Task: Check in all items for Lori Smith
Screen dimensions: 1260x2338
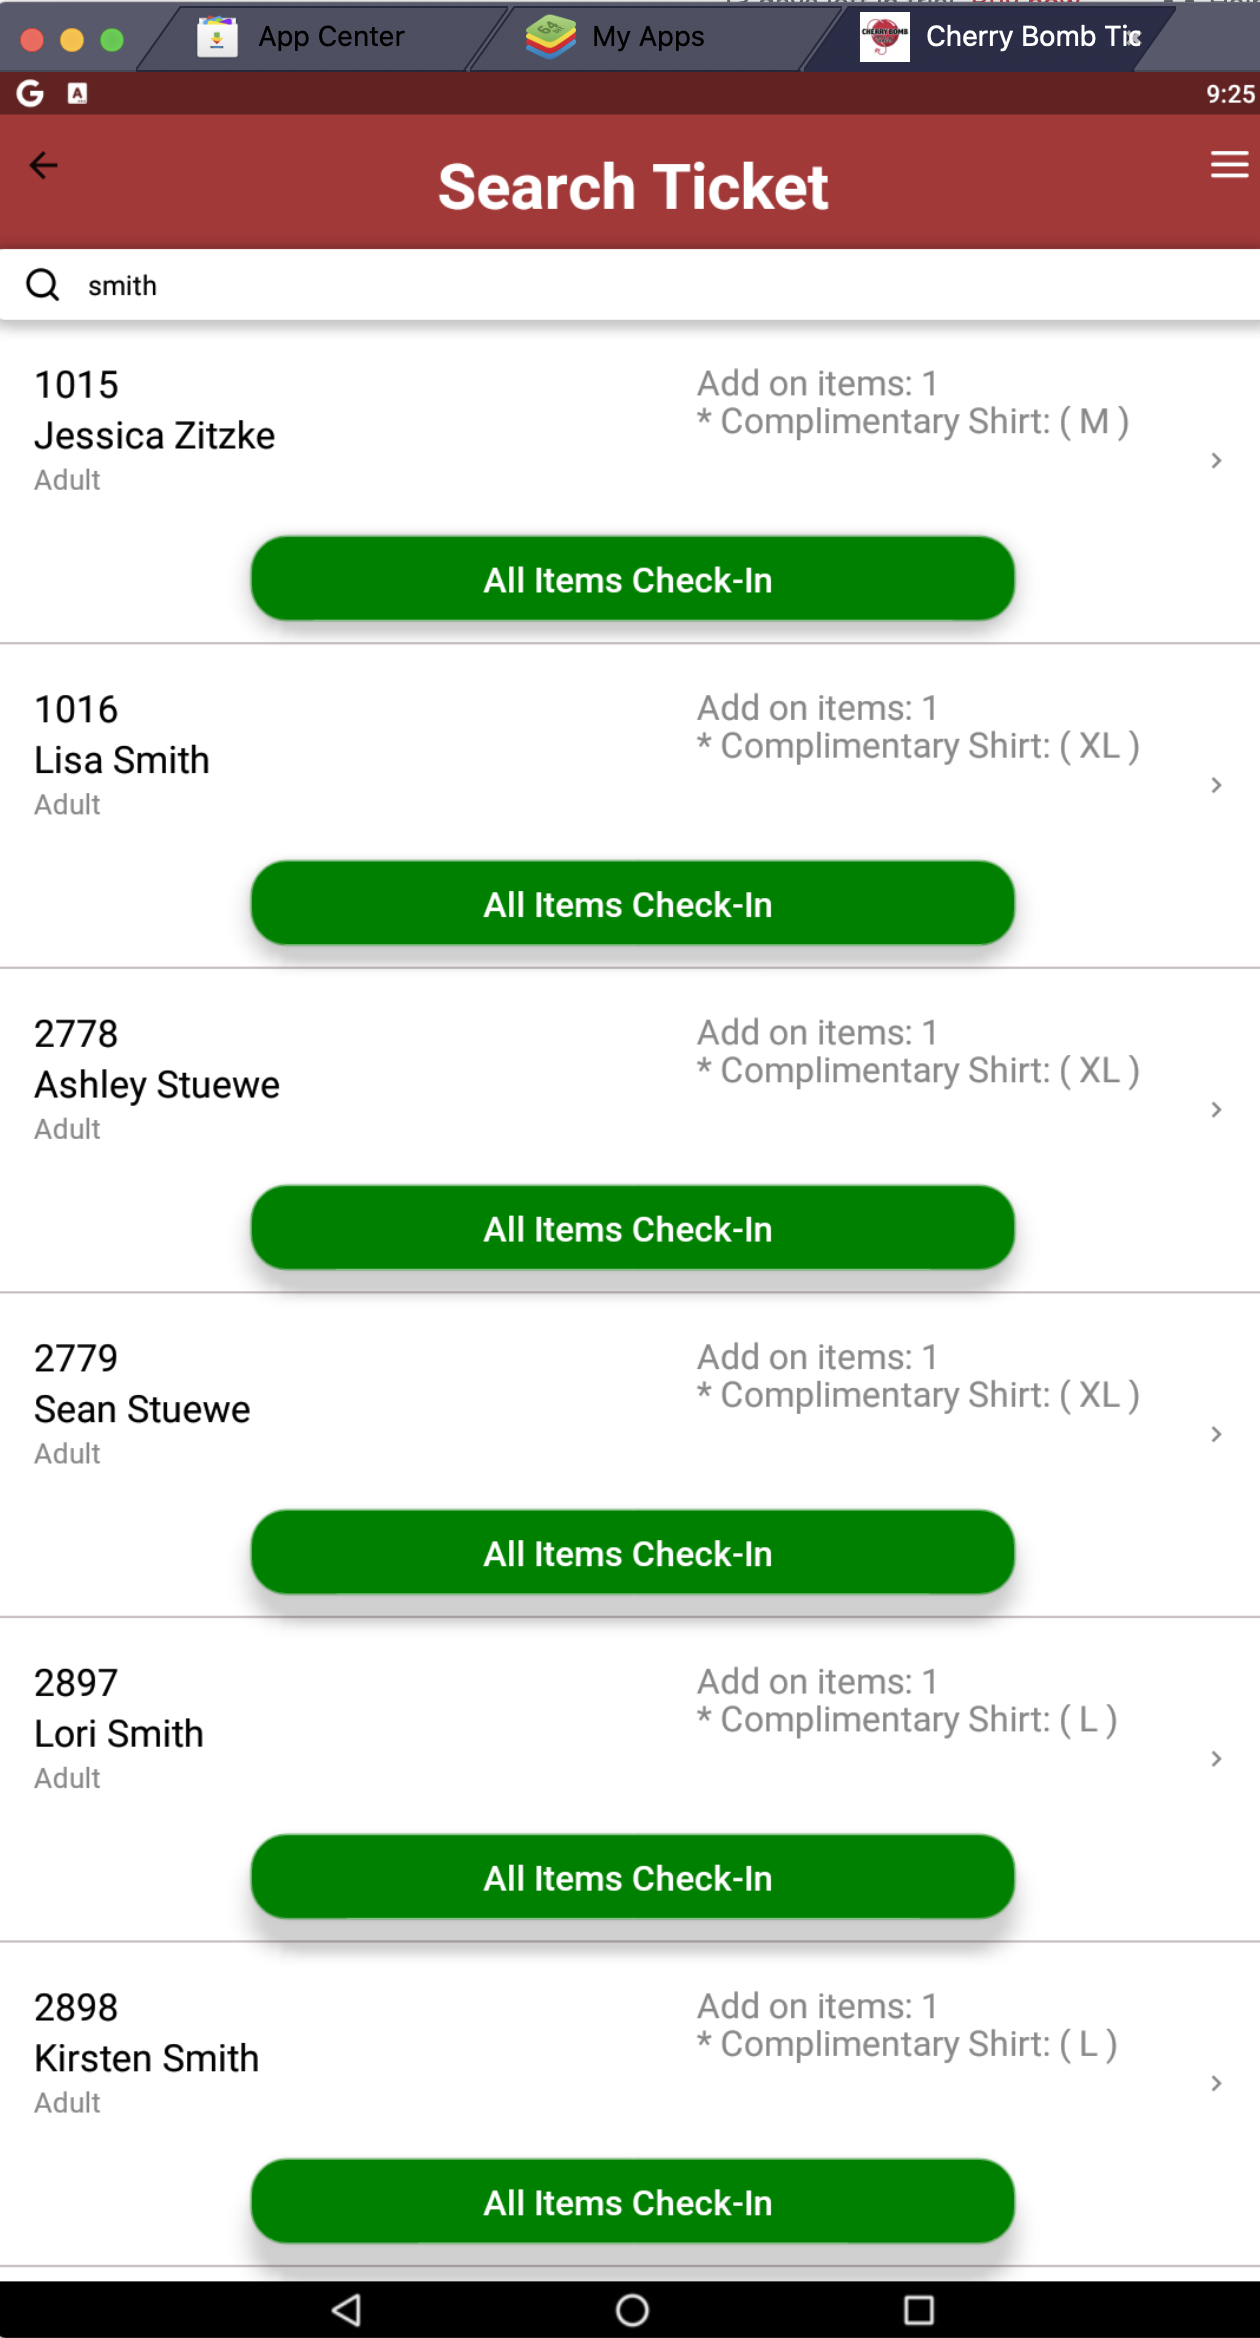Action: pos(632,1878)
